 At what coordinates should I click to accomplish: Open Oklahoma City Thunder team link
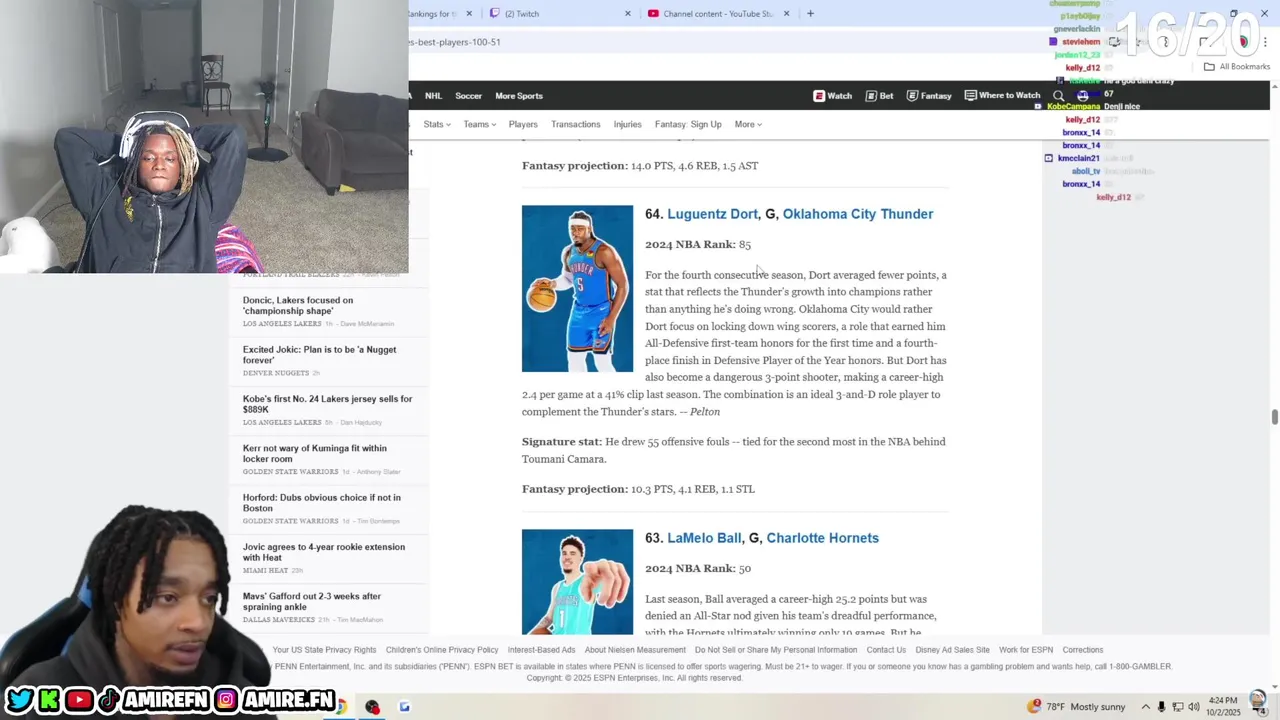[858, 214]
